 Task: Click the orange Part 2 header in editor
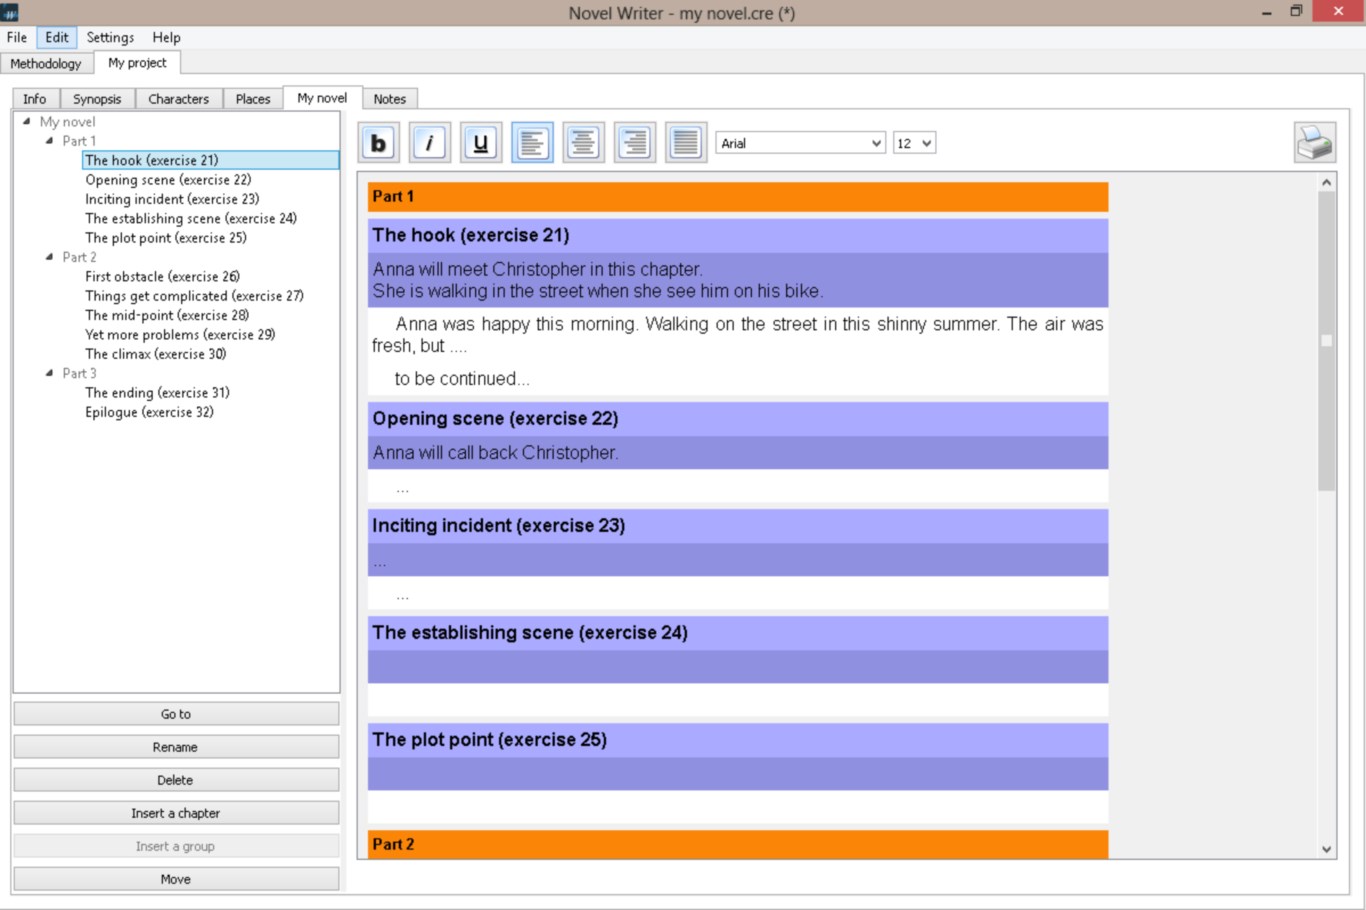click(738, 844)
